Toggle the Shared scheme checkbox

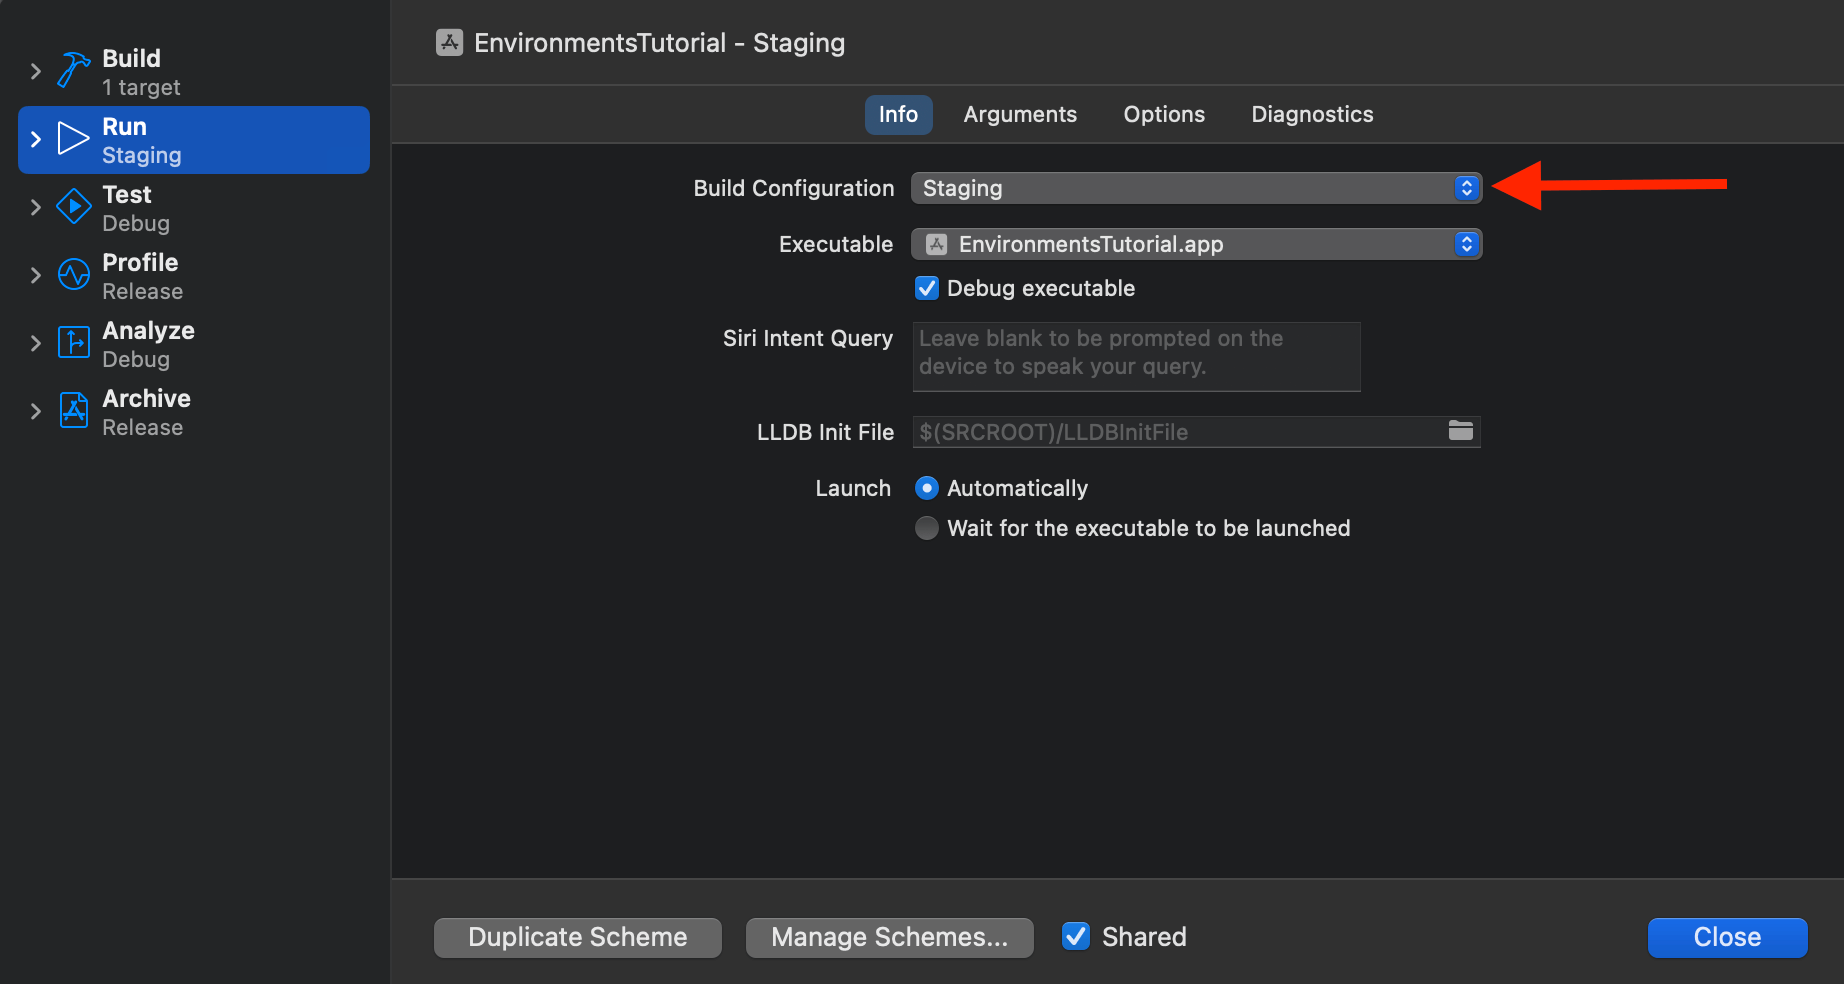coord(1076,936)
